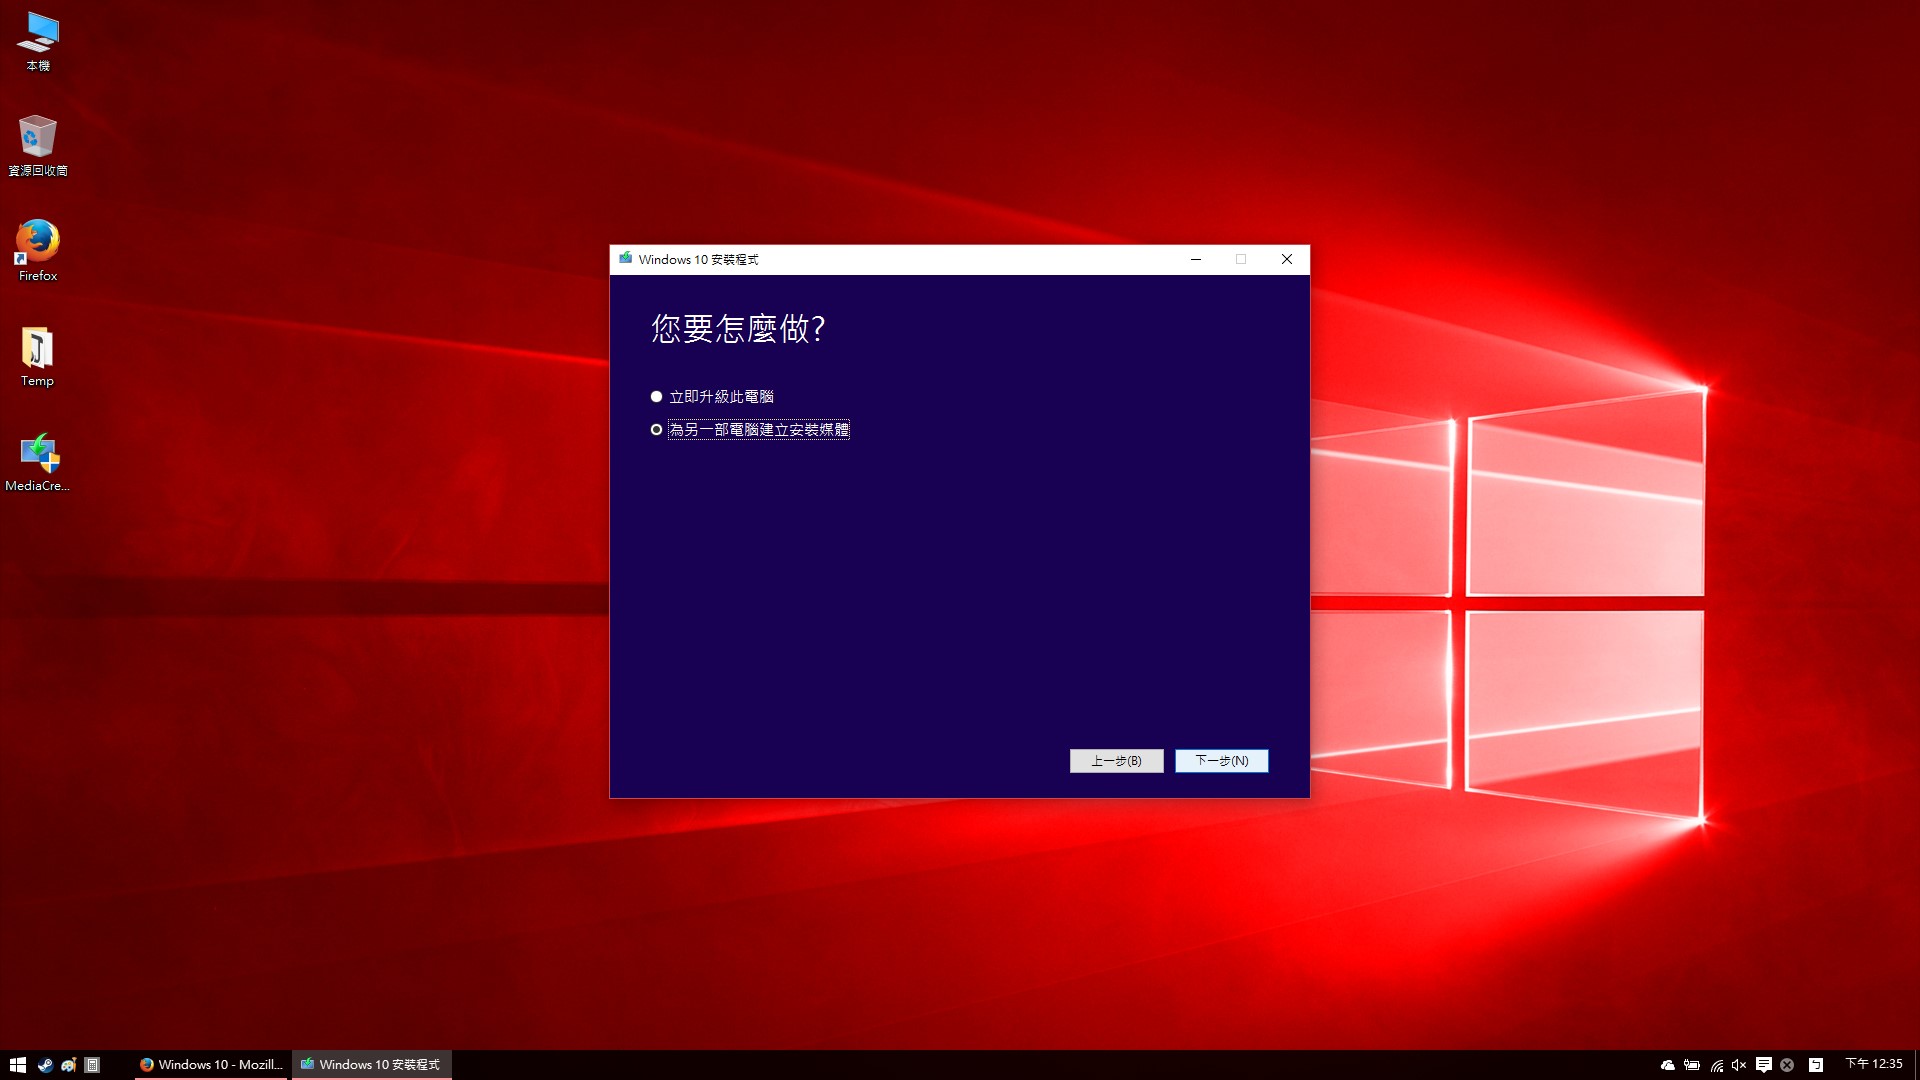Launch Paint from the taskbar palette icon
Viewport: 1920px width, 1080px height.
click(69, 1065)
